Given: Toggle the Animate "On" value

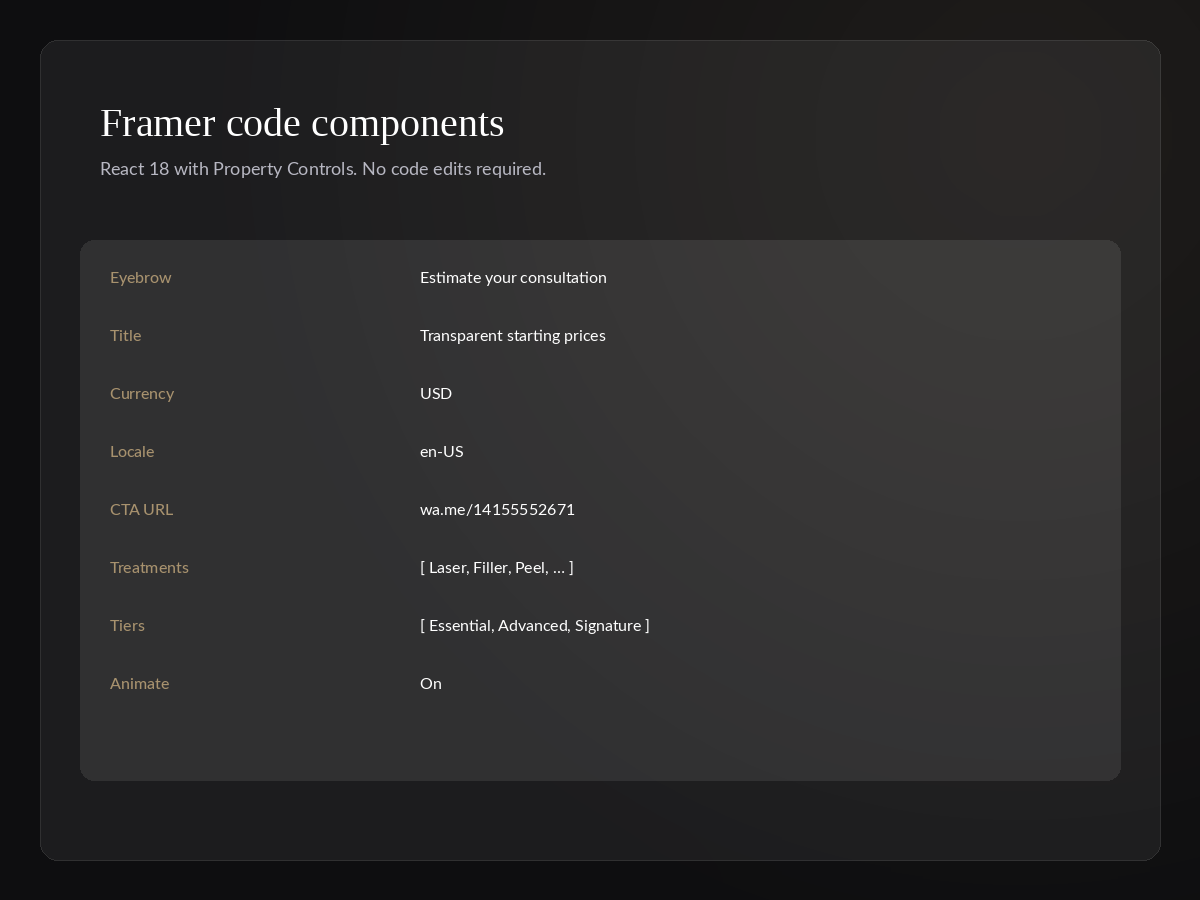Looking at the screenshot, I should (x=431, y=684).
